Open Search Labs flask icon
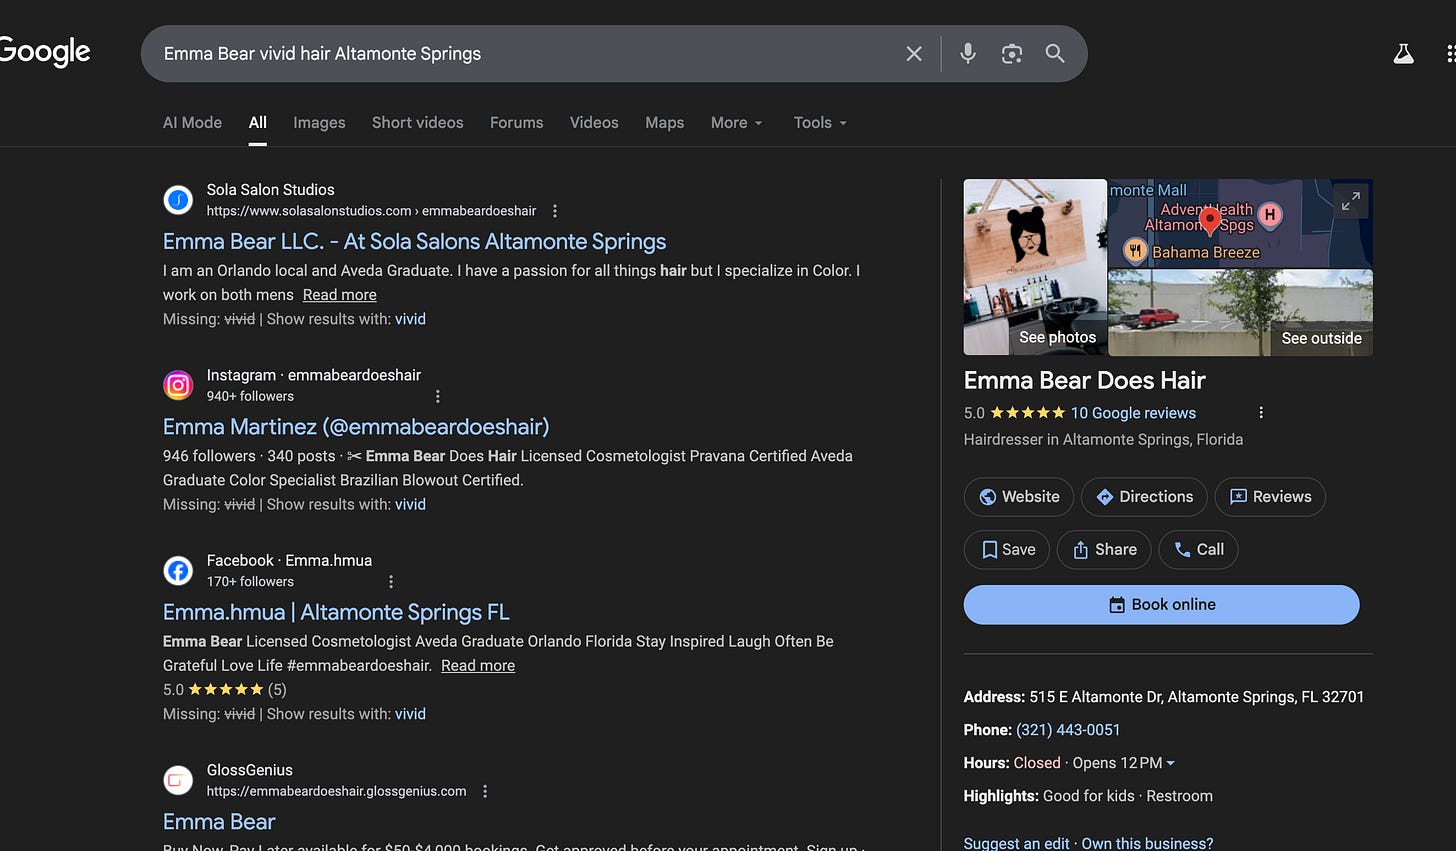Viewport: 1456px width, 851px height. pyautogui.click(x=1404, y=54)
